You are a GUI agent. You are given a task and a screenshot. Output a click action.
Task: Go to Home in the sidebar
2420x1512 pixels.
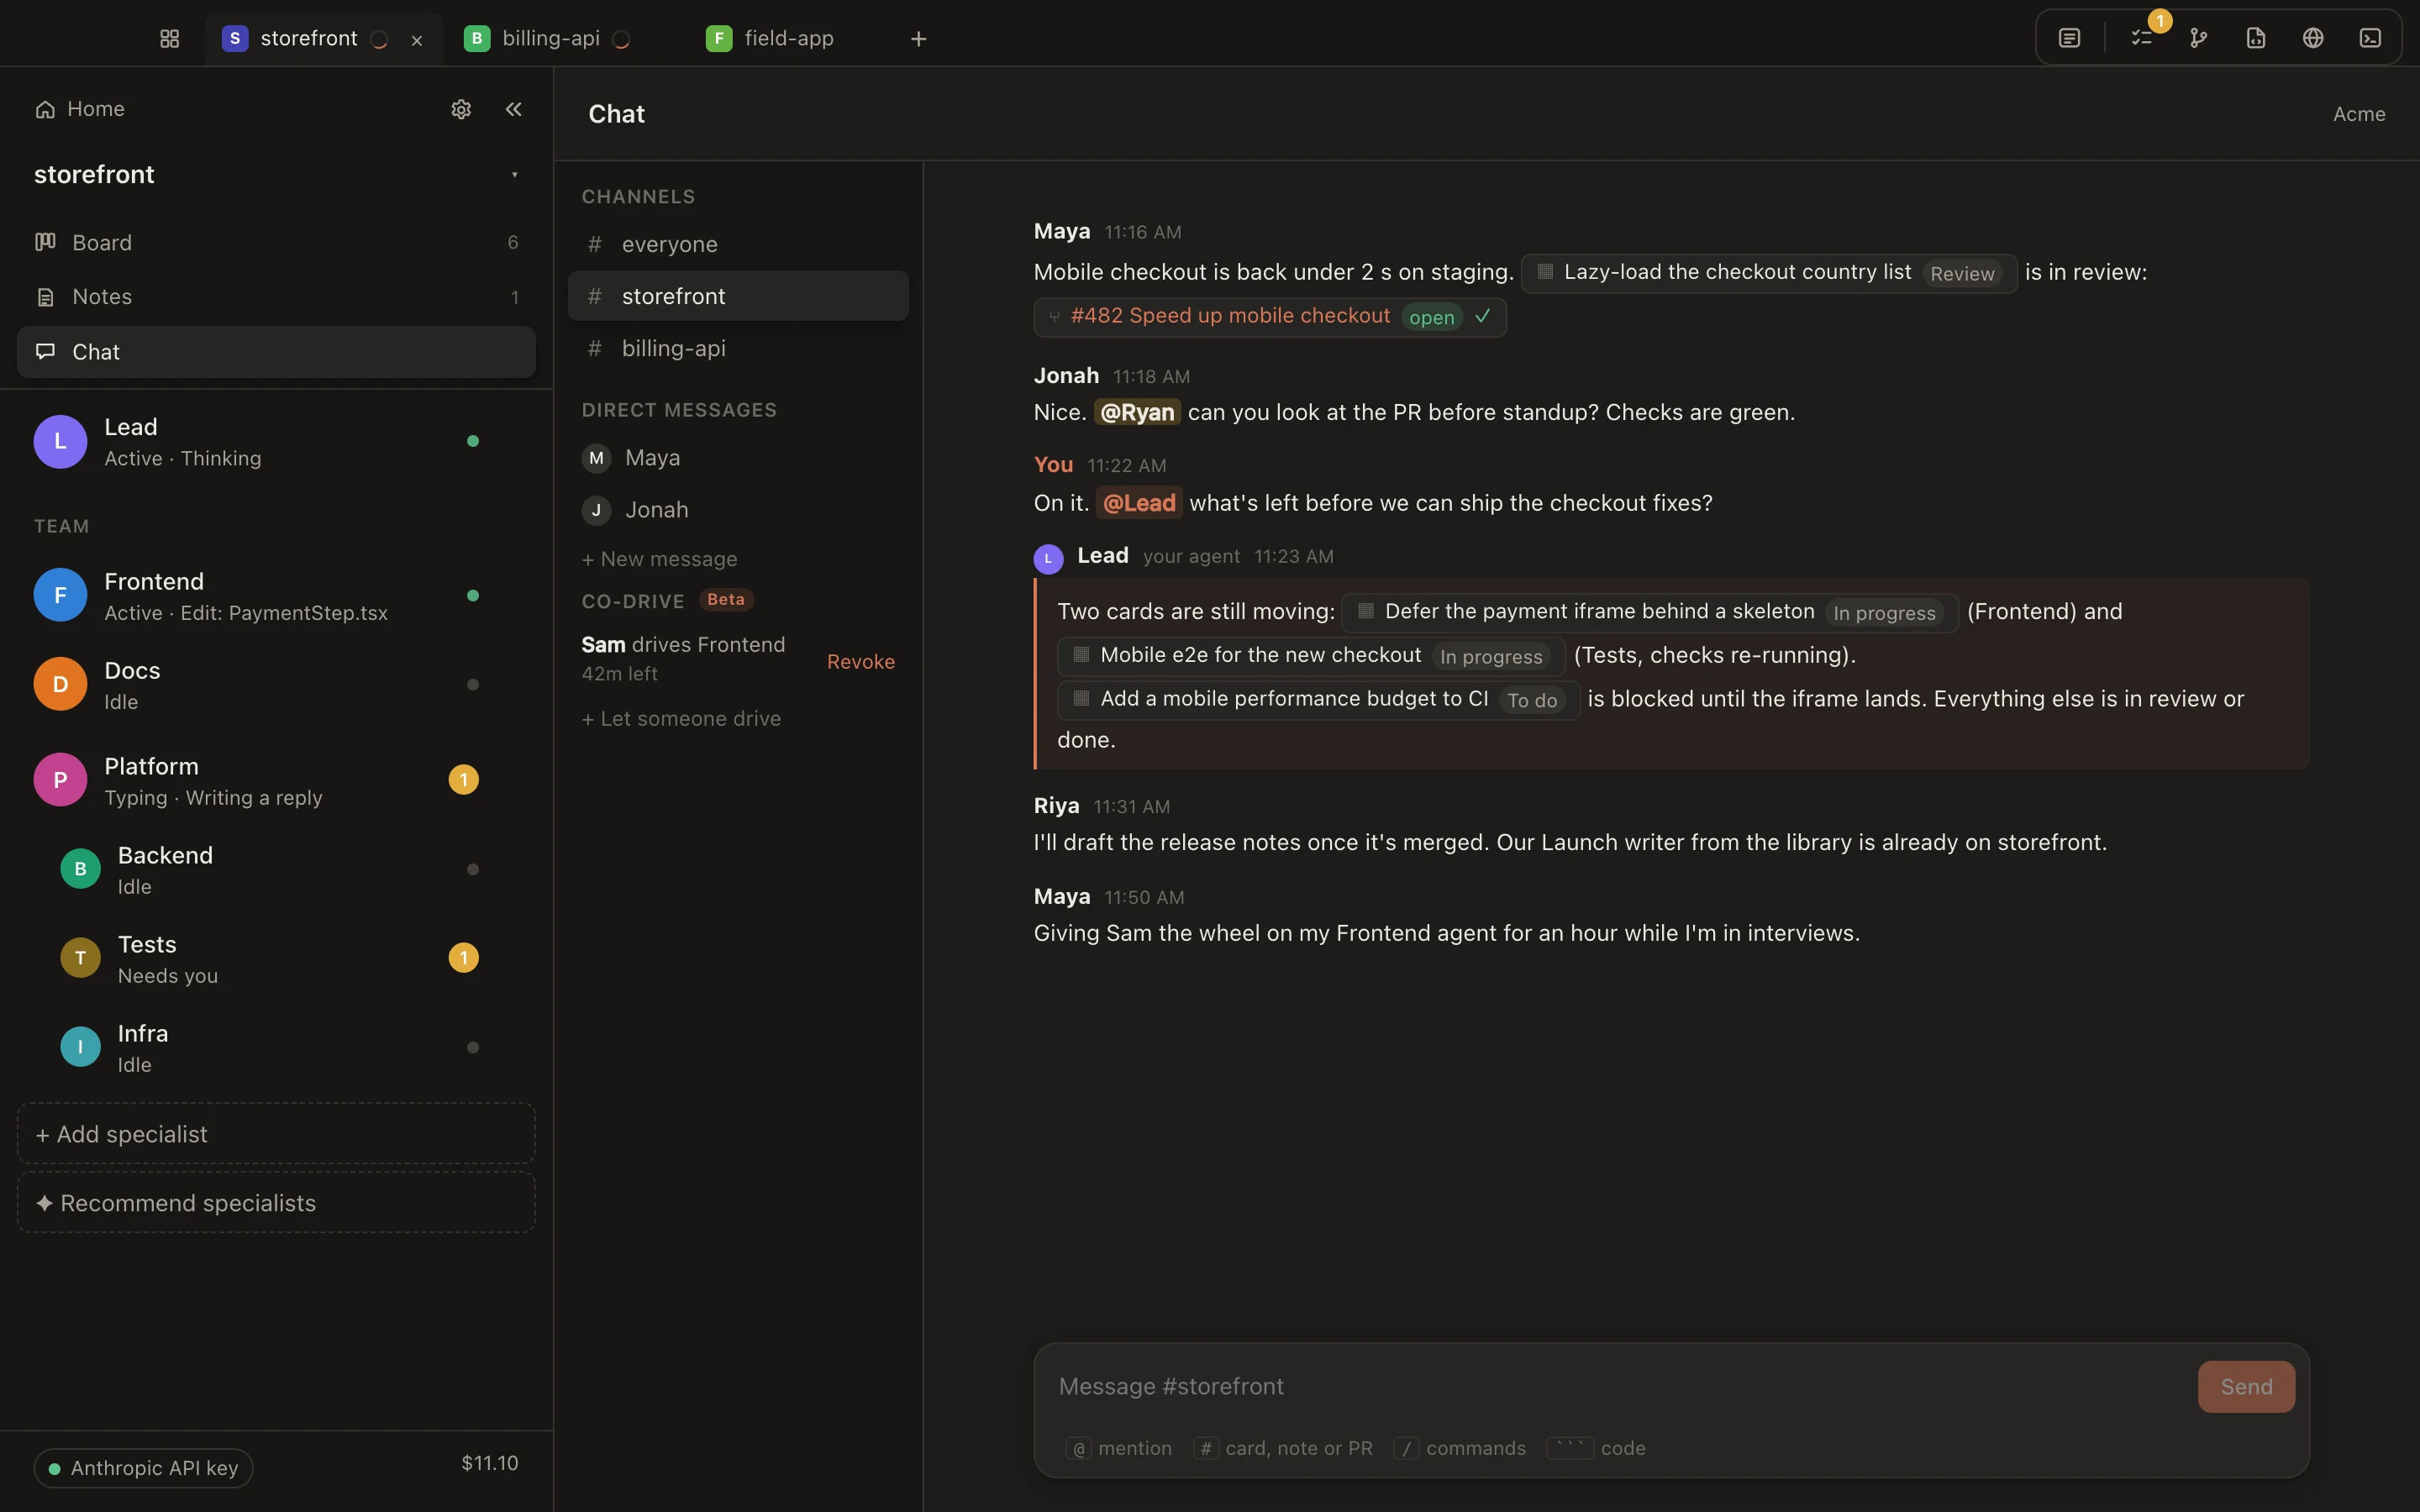point(80,109)
